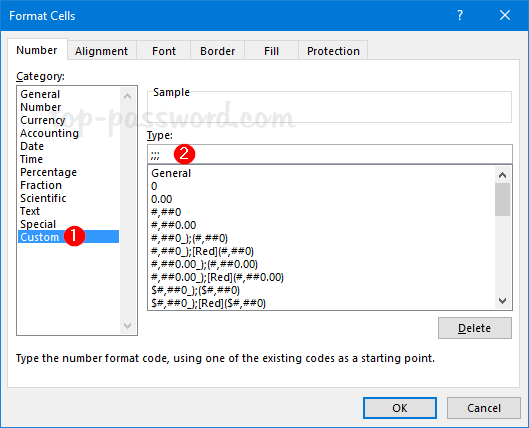The height and width of the screenshot is (428, 529).
Task: Close the Format Cells dialog
Action: pos(505,16)
